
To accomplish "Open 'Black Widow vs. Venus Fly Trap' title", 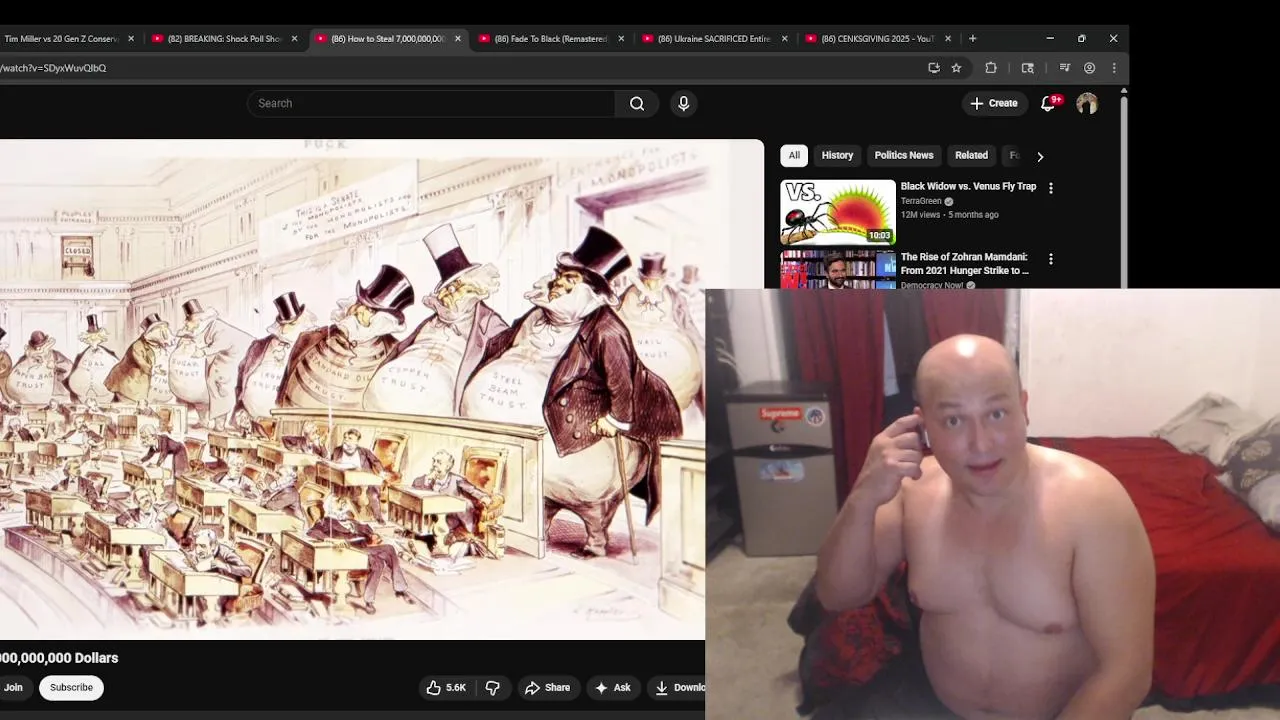I will coord(968,186).
